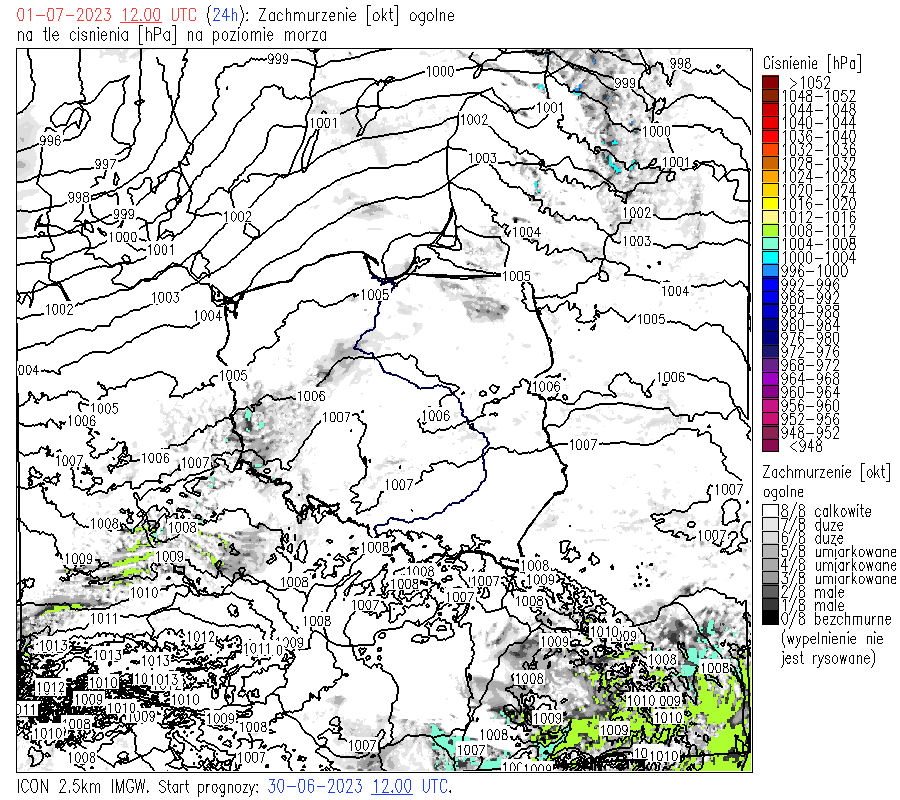
Task: Click the 960-964 hPa magenta-purple swatch
Action: point(770,393)
